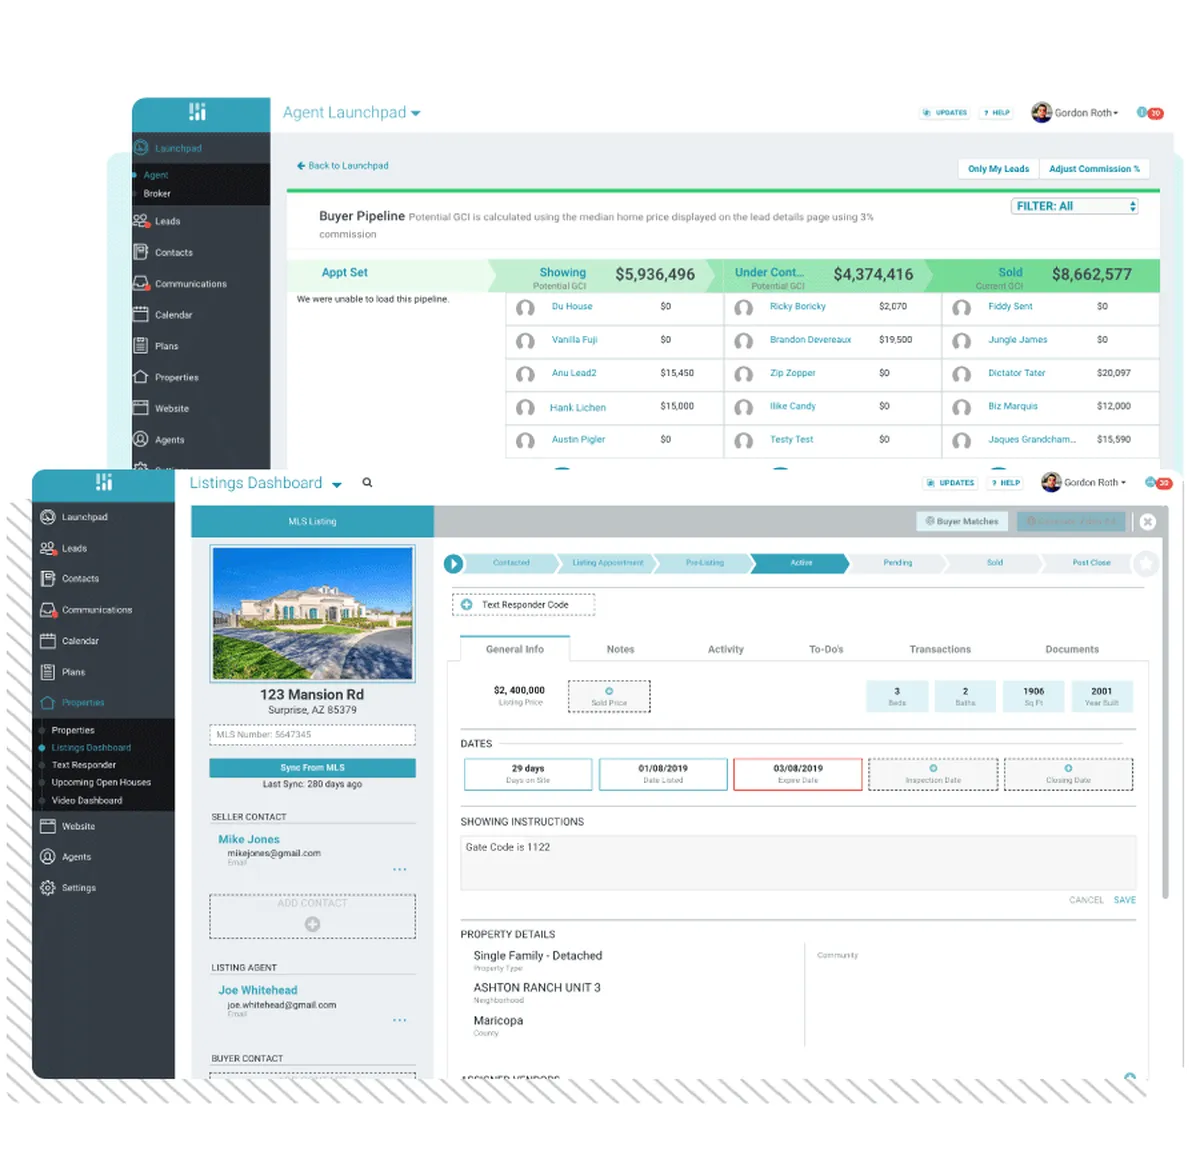Switch to Documents tab
The width and height of the screenshot is (1200, 1175).
(x=1072, y=649)
